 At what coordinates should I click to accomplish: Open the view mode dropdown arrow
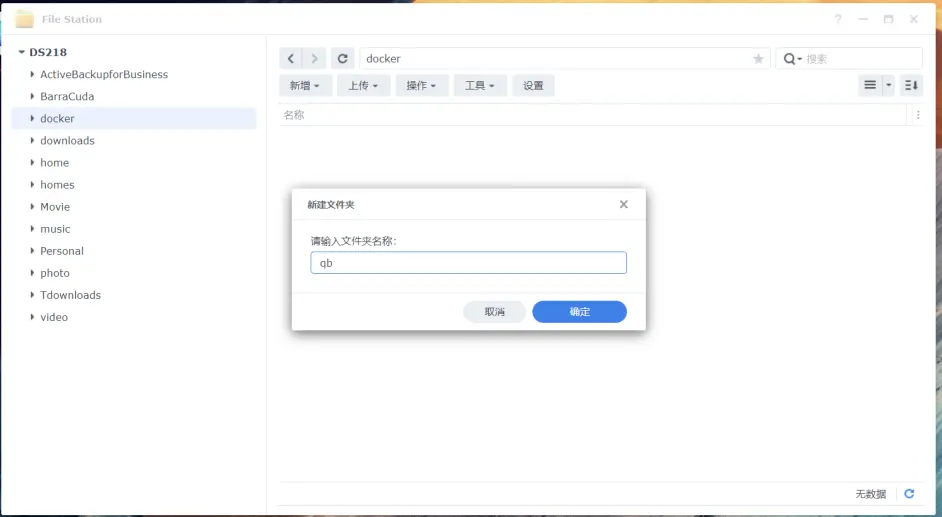[x=889, y=85]
